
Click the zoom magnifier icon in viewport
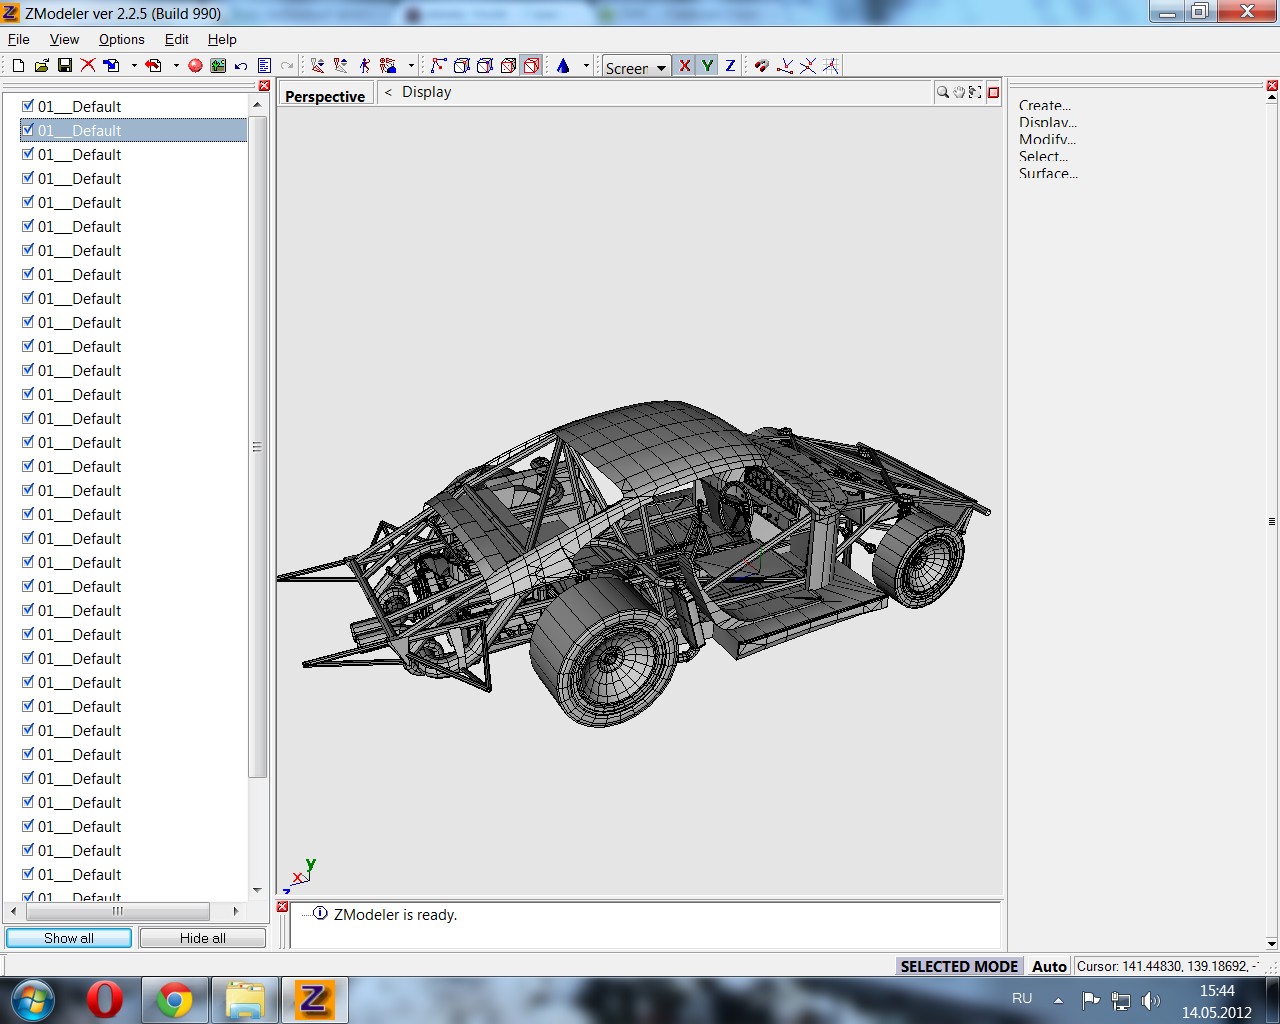(x=942, y=92)
